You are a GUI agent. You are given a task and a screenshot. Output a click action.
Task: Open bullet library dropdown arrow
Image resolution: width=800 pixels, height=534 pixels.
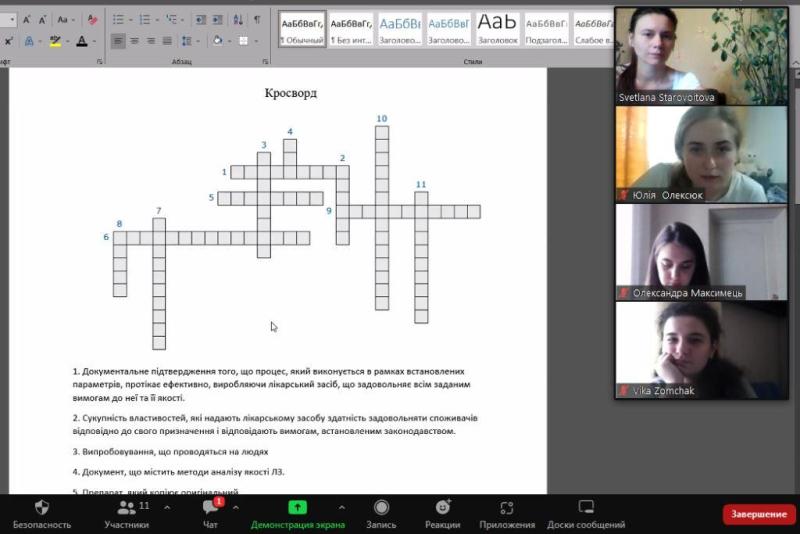click(x=131, y=20)
